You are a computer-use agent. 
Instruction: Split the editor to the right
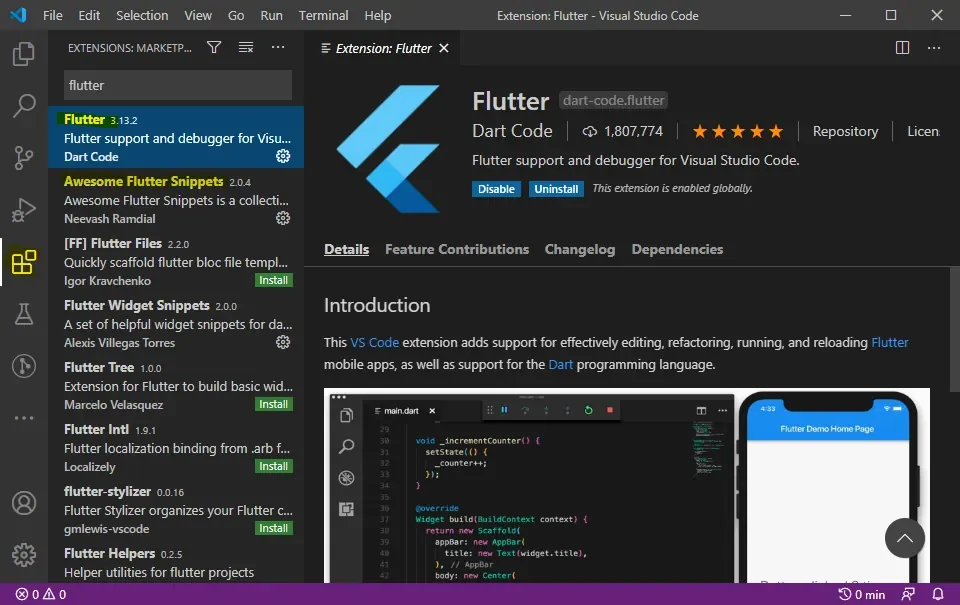click(902, 48)
